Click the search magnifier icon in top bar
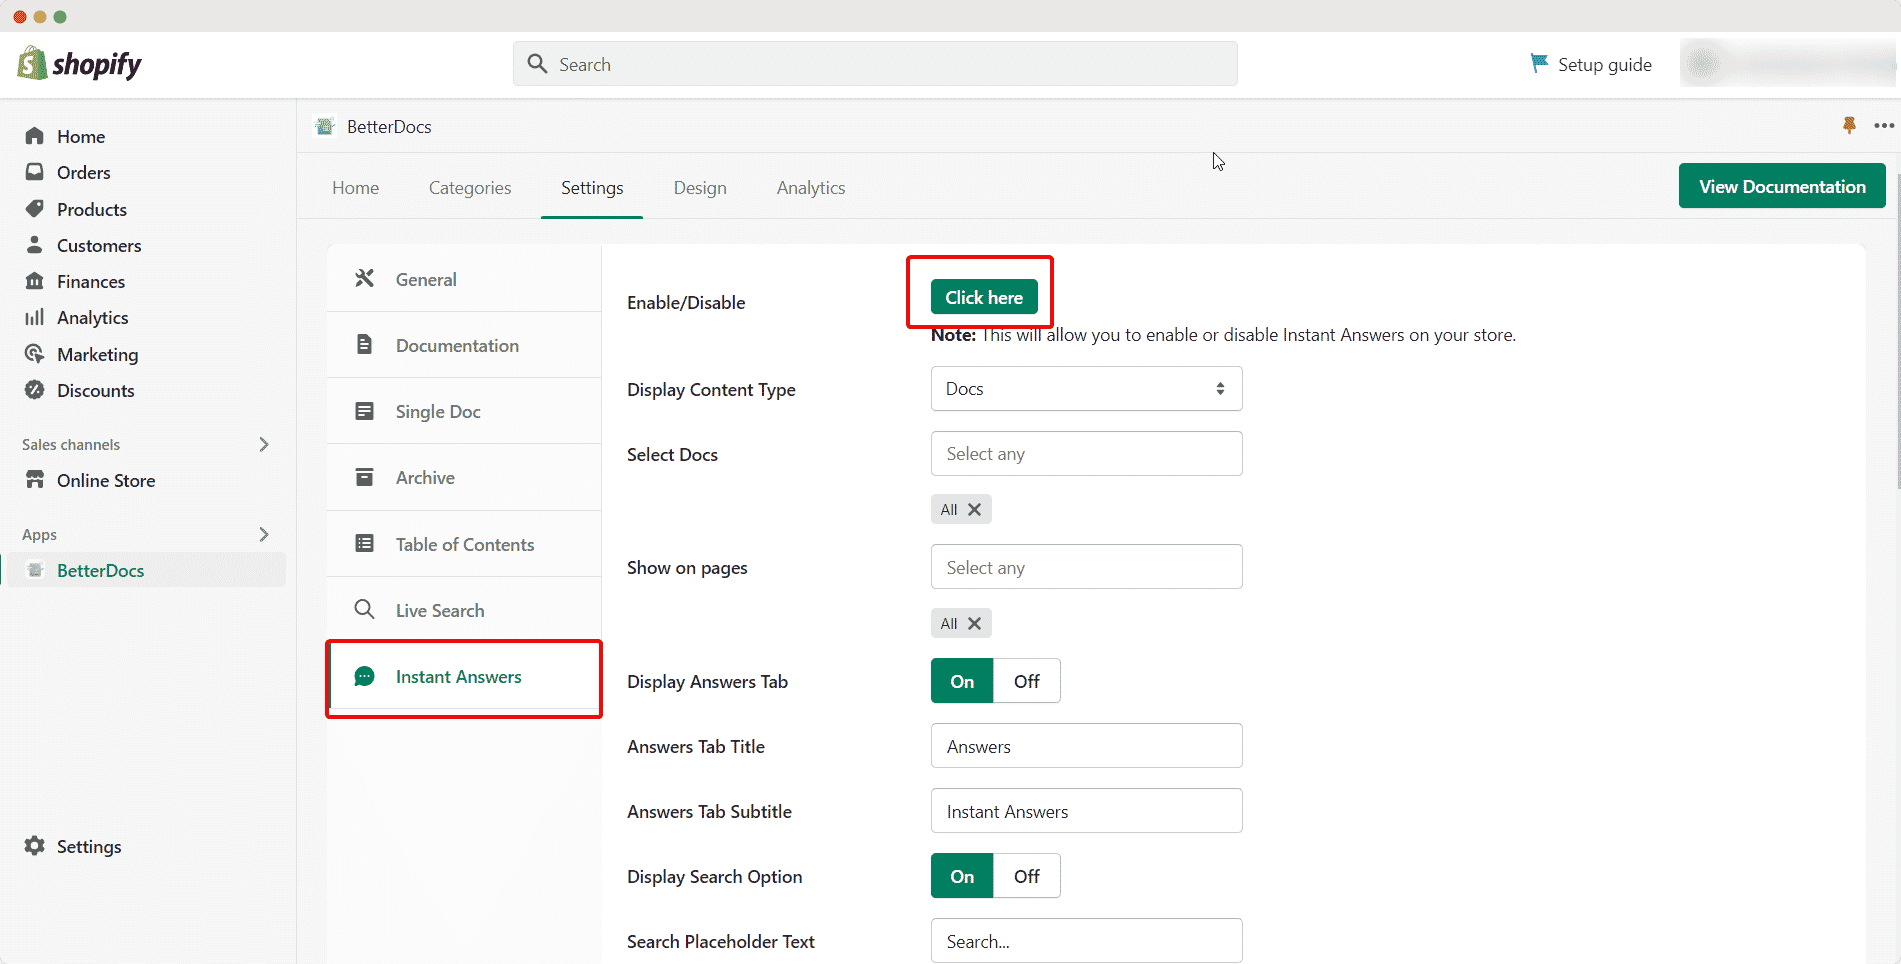The image size is (1901, 964). tap(537, 64)
